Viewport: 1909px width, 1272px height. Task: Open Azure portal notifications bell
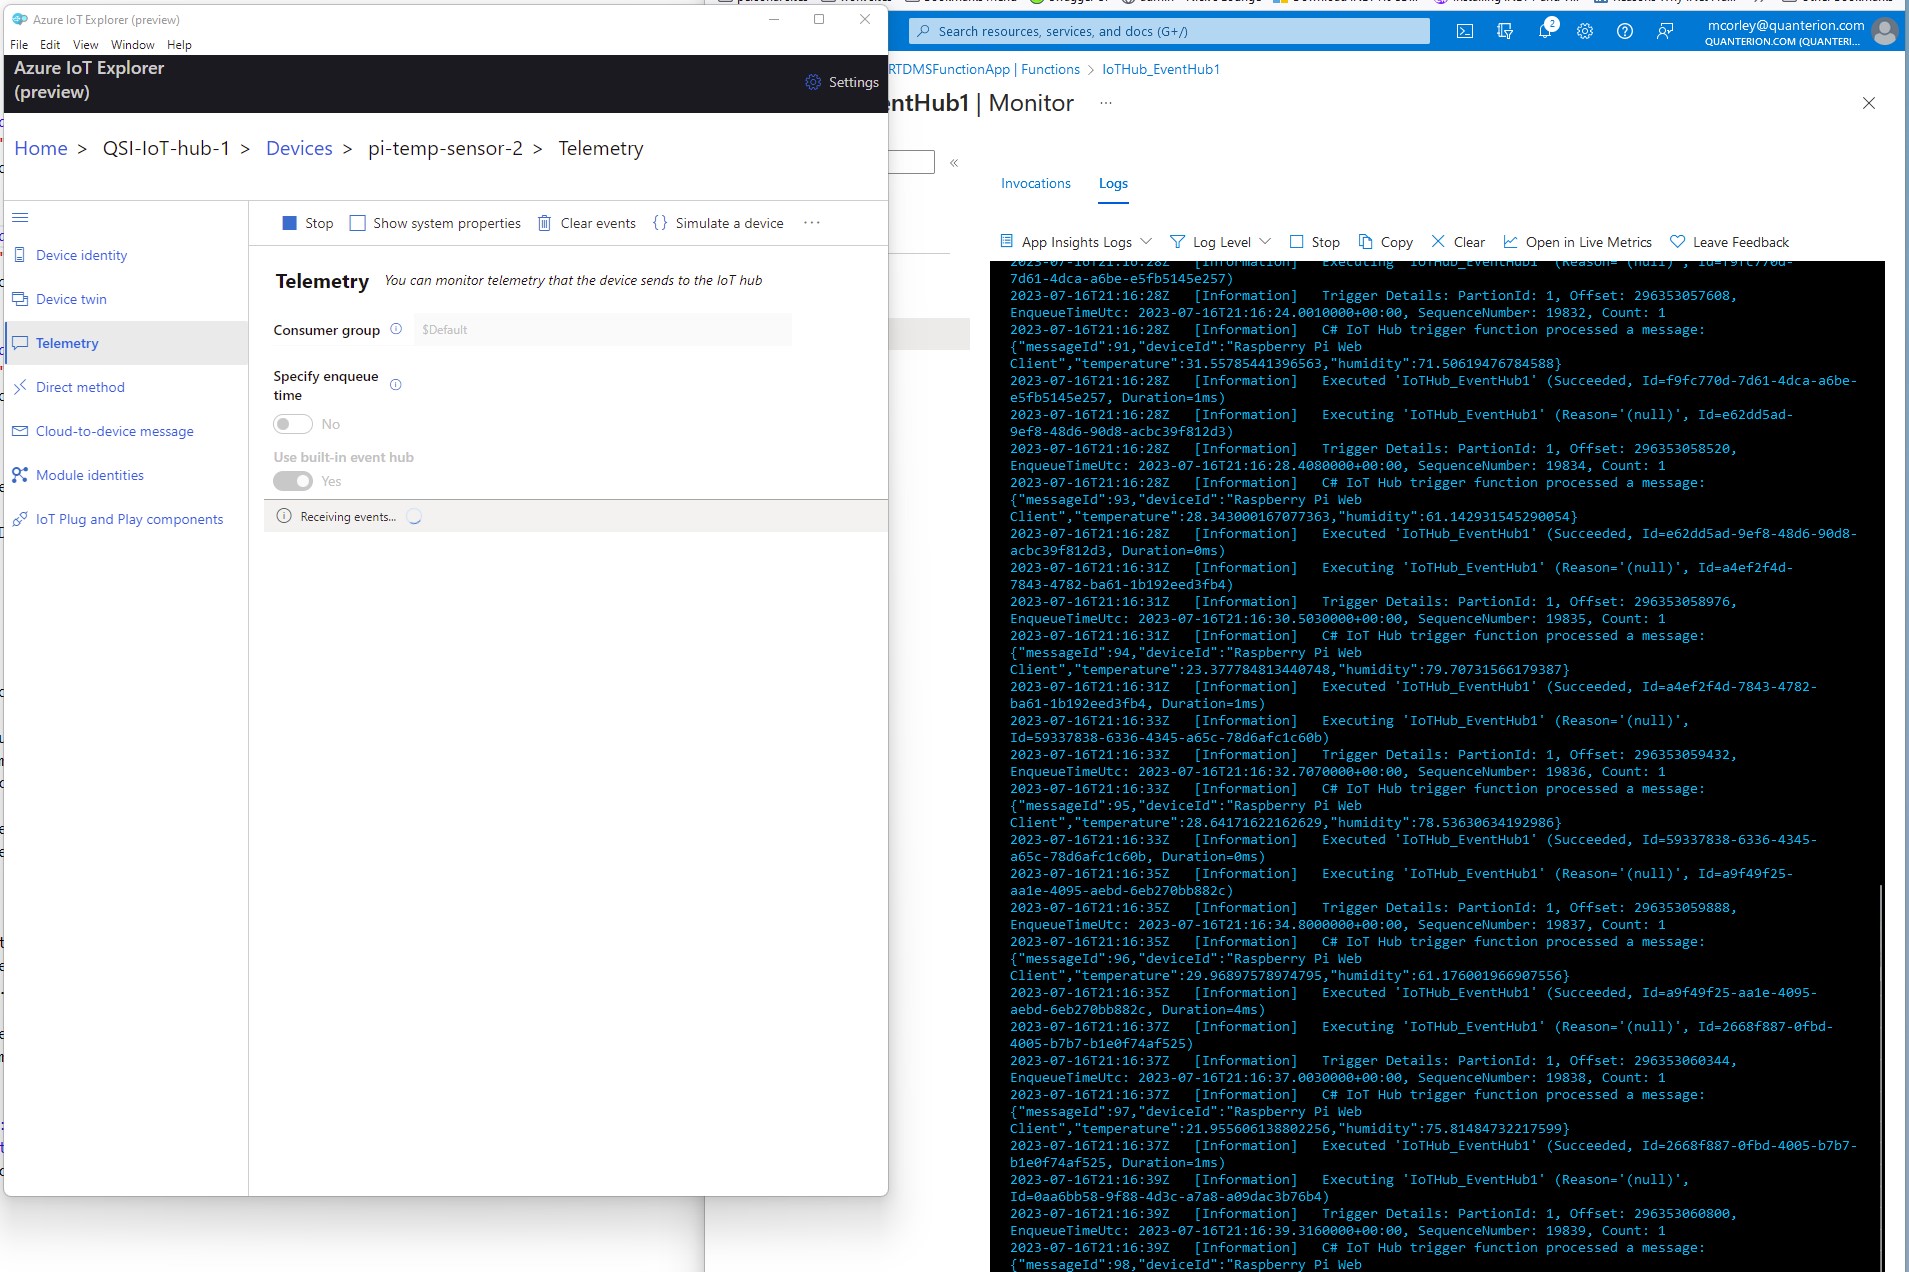point(1545,31)
